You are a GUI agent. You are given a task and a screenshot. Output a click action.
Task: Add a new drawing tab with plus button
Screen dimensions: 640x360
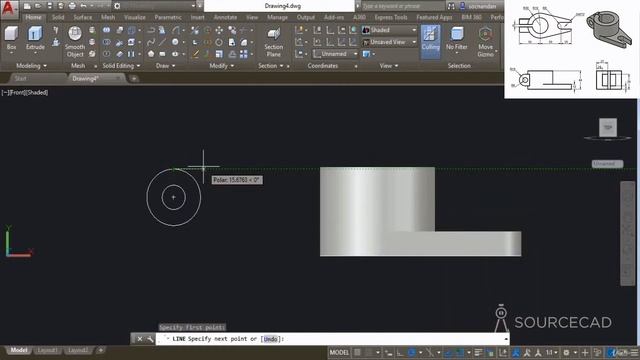pos(134,78)
